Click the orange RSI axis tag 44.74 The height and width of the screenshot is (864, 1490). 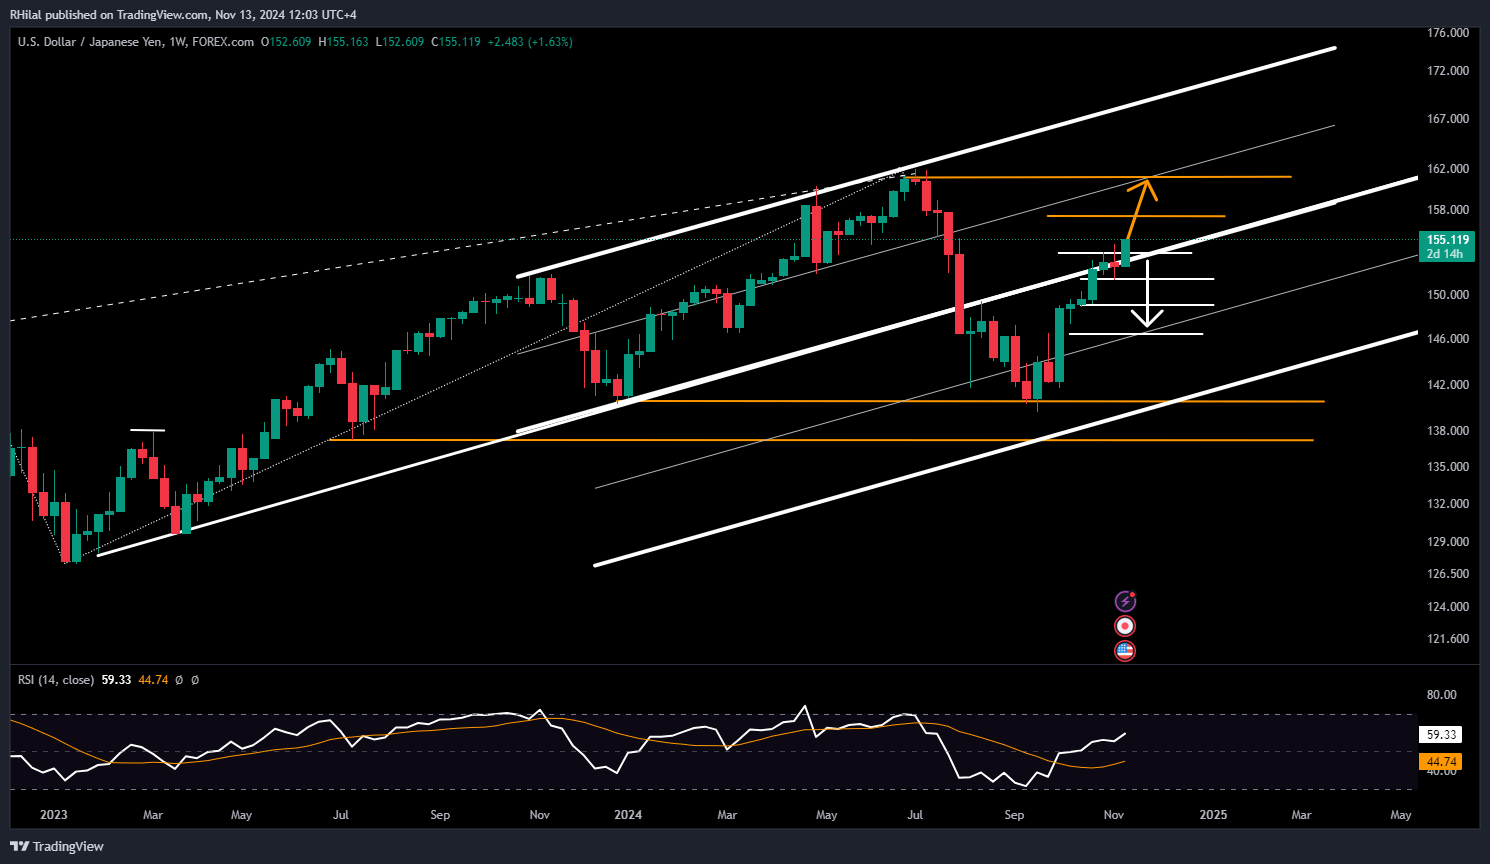click(x=1441, y=762)
